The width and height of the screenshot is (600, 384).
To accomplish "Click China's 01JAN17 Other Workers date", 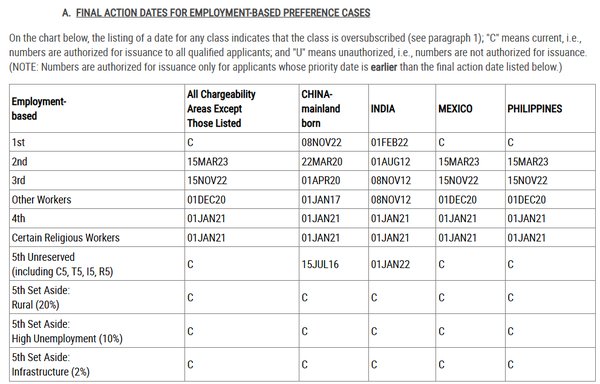I will (x=321, y=200).
